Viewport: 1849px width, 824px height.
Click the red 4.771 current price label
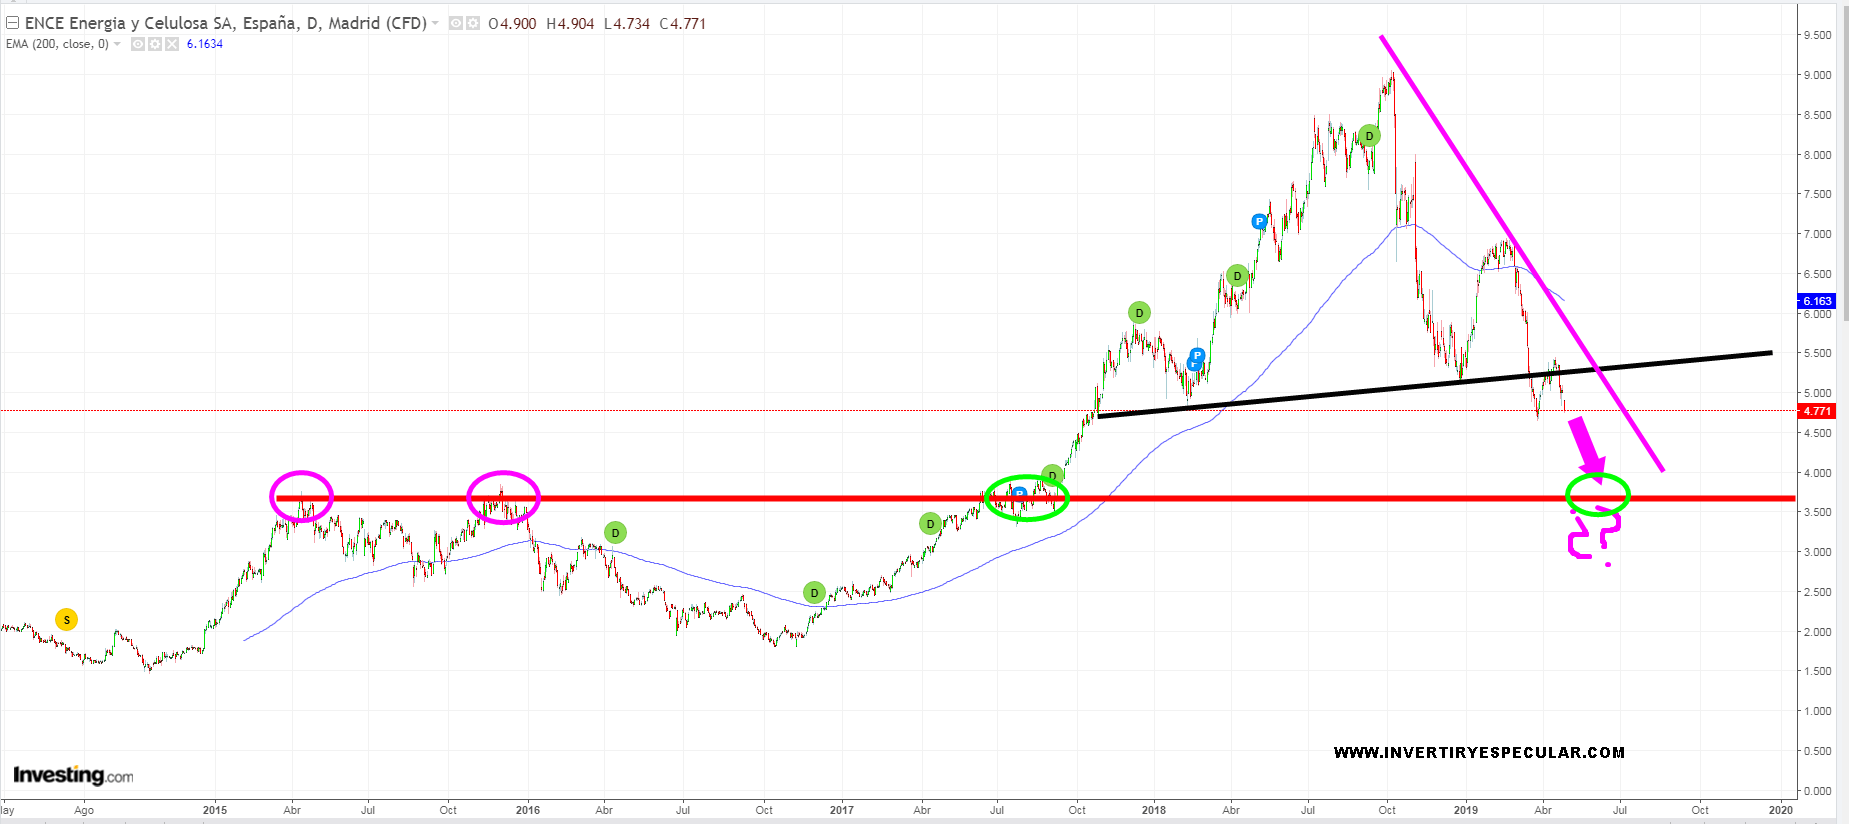[x=1816, y=411]
